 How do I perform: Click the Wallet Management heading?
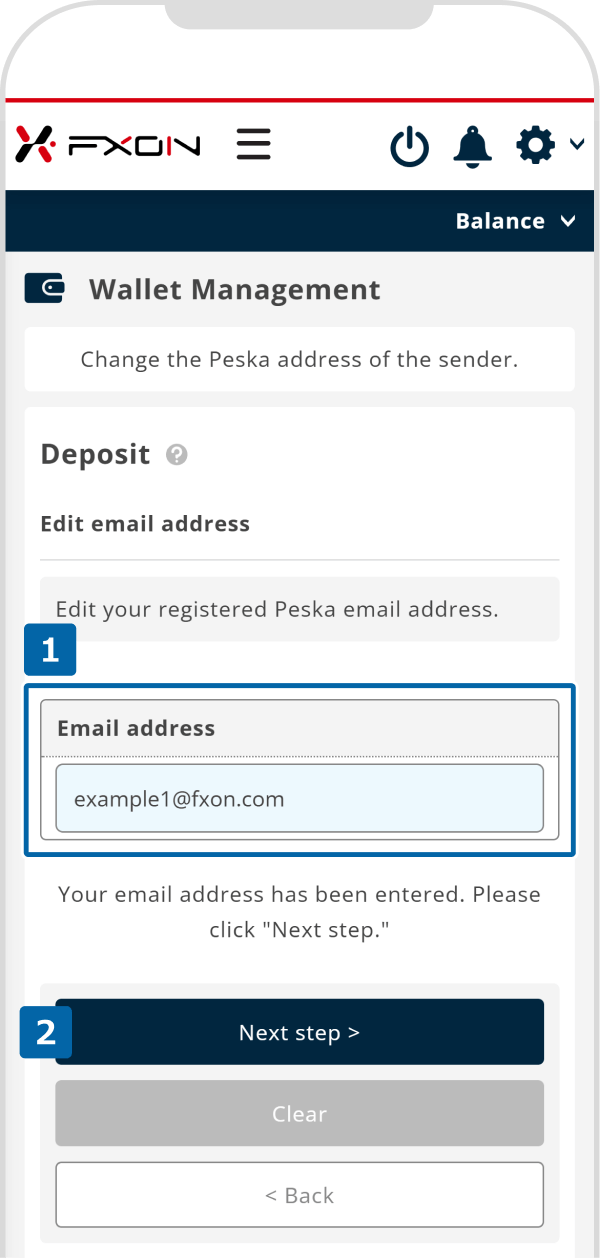[234, 290]
